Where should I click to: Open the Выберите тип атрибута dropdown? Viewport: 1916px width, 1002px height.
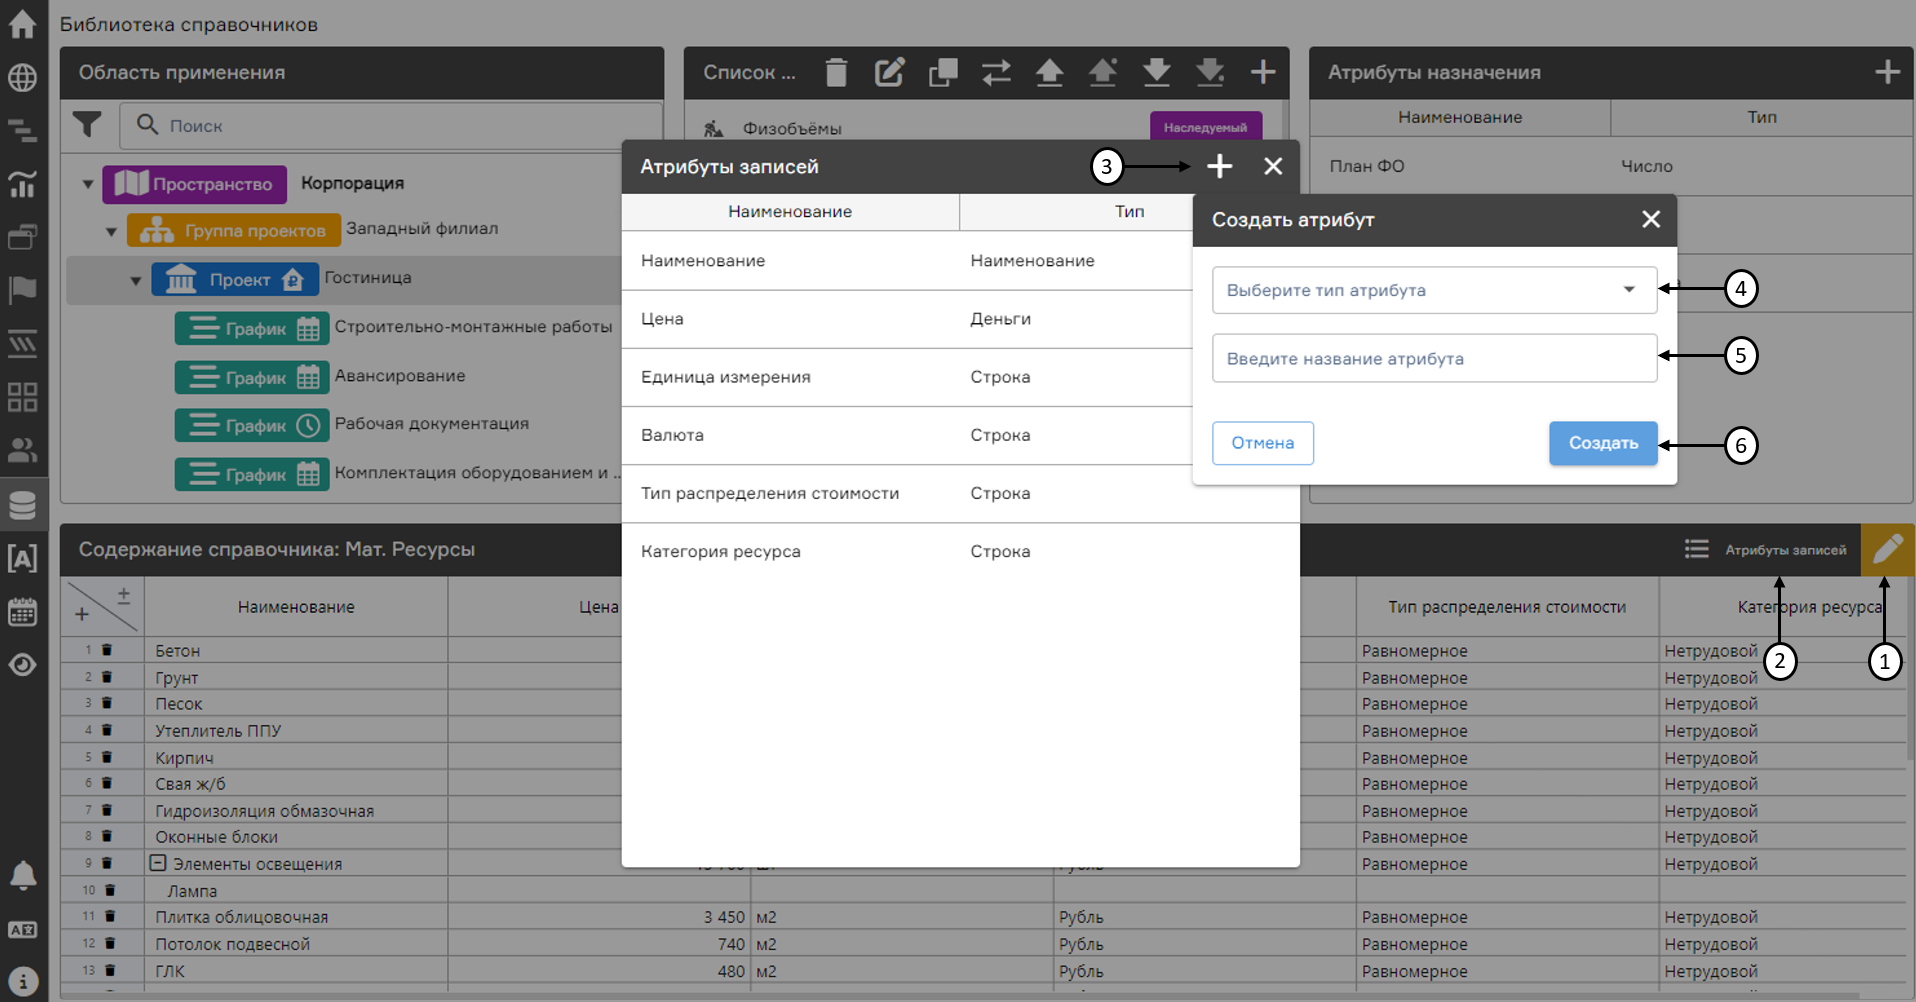pyautogui.click(x=1434, y=290)
